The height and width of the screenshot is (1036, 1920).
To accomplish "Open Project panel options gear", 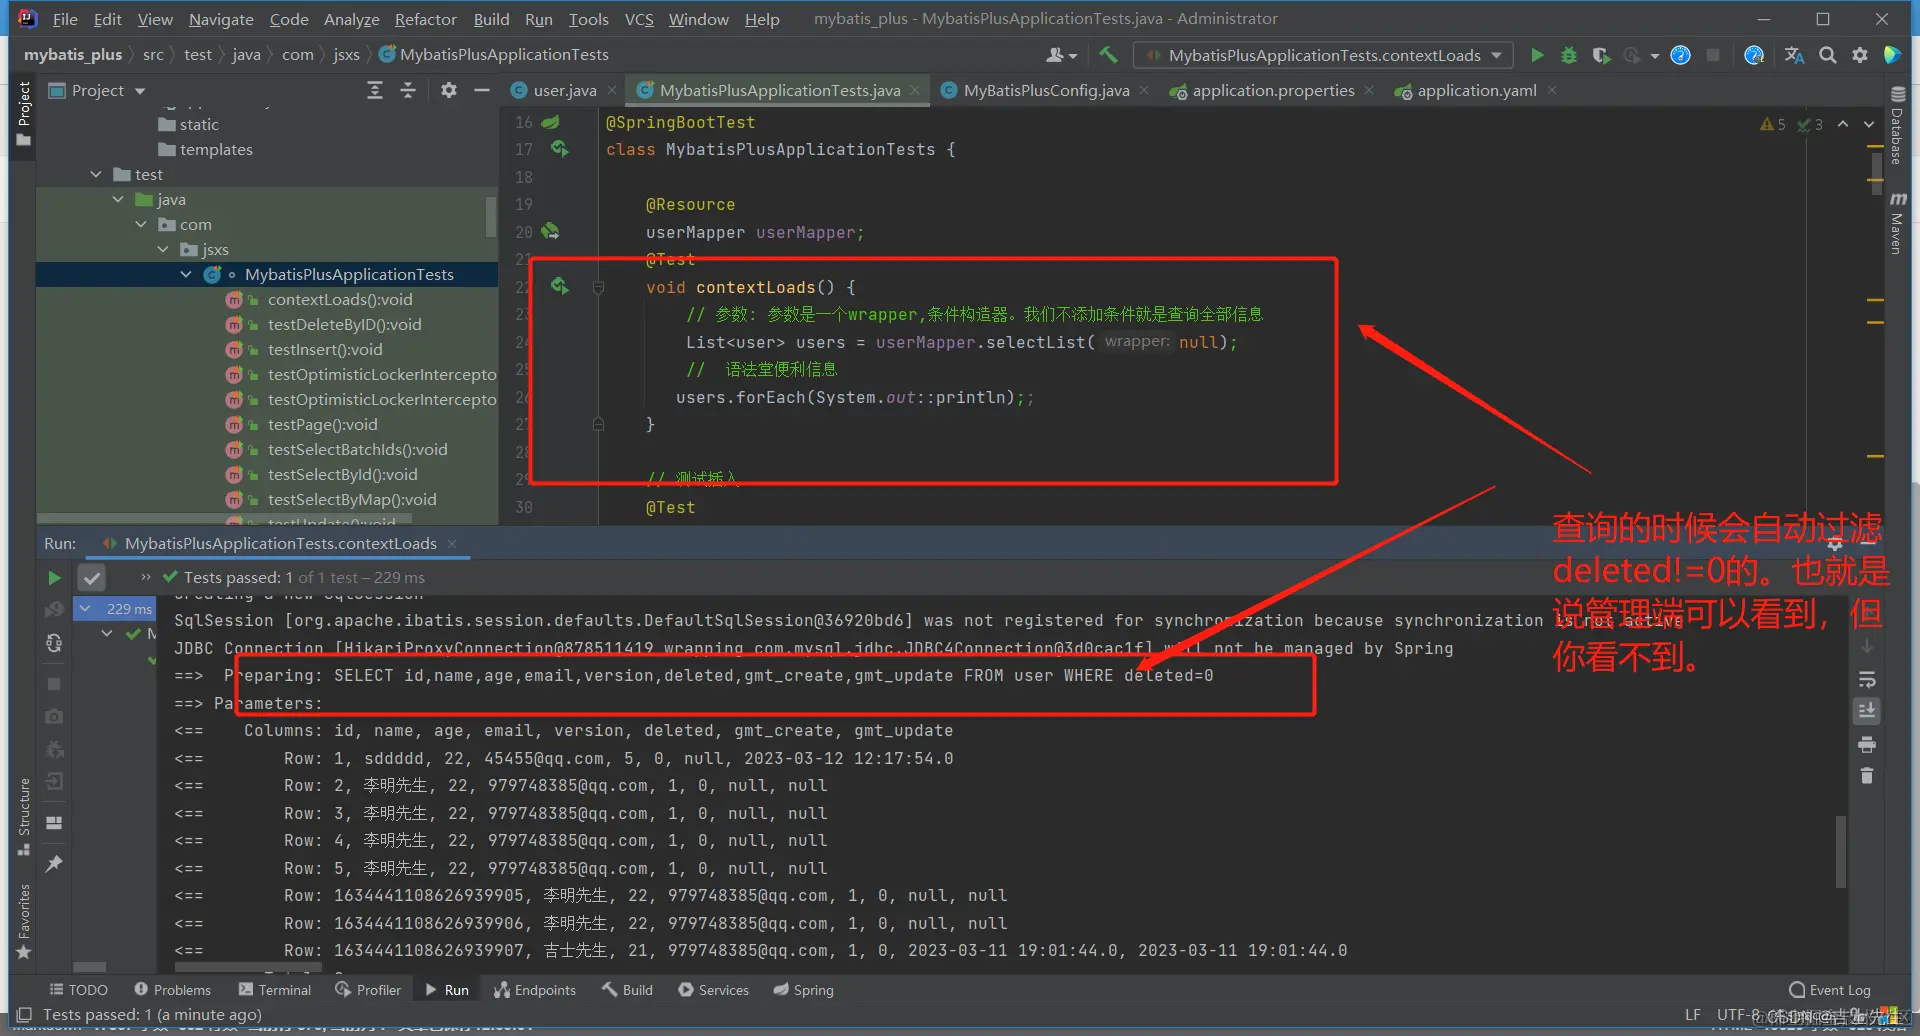I will [x=449, y=91].
